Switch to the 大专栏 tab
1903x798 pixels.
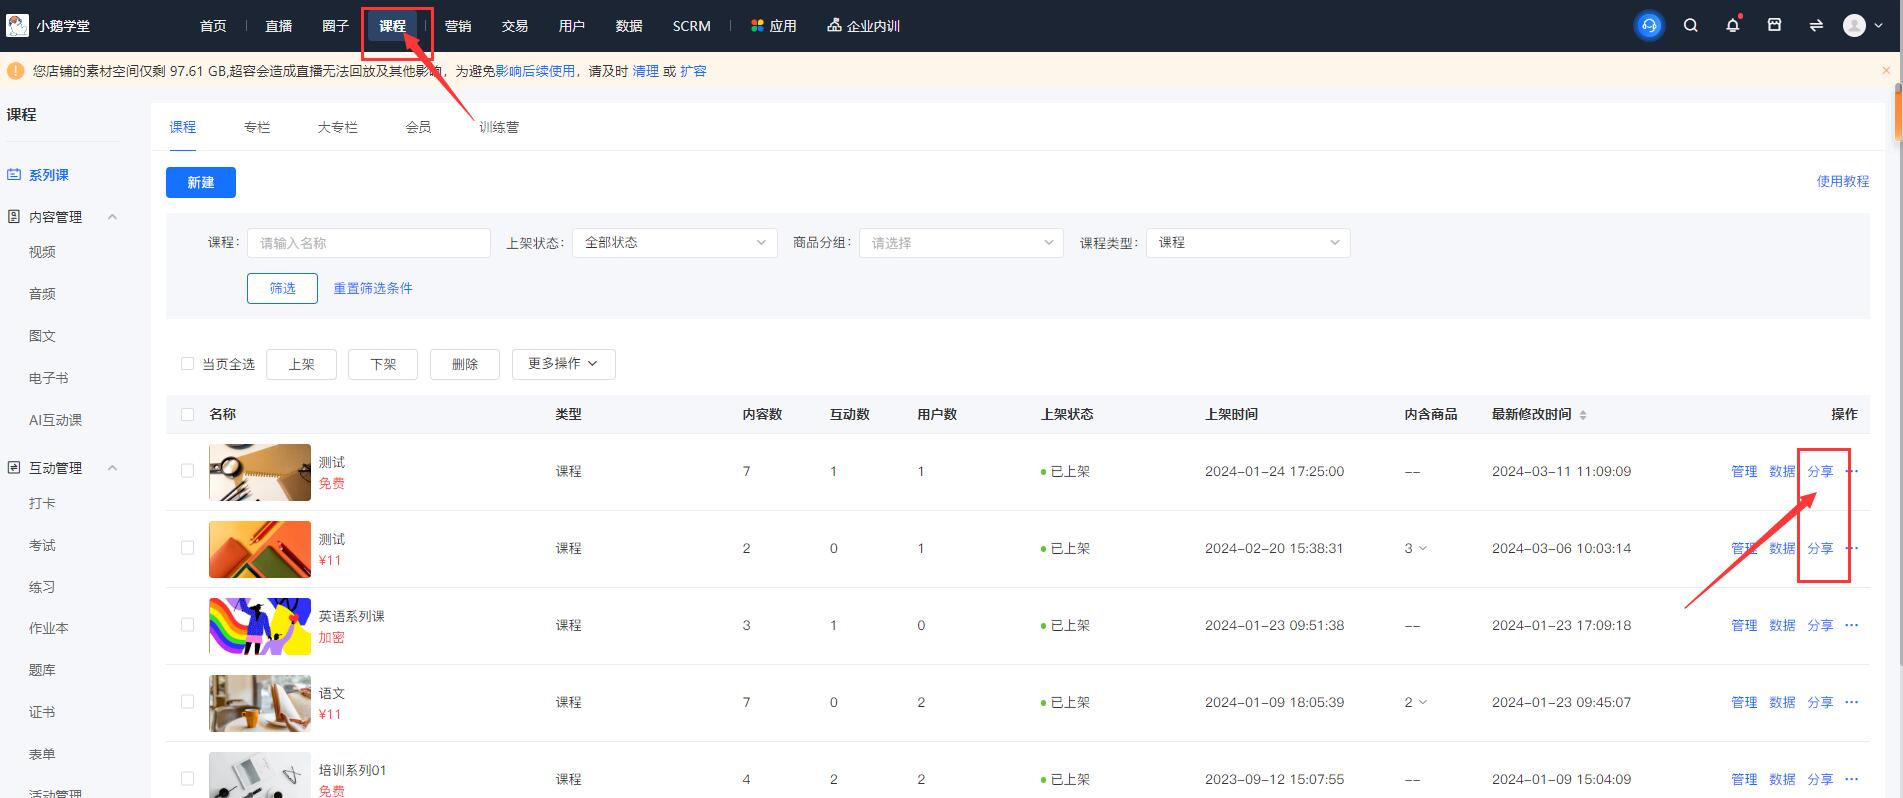tap(337, 127)
